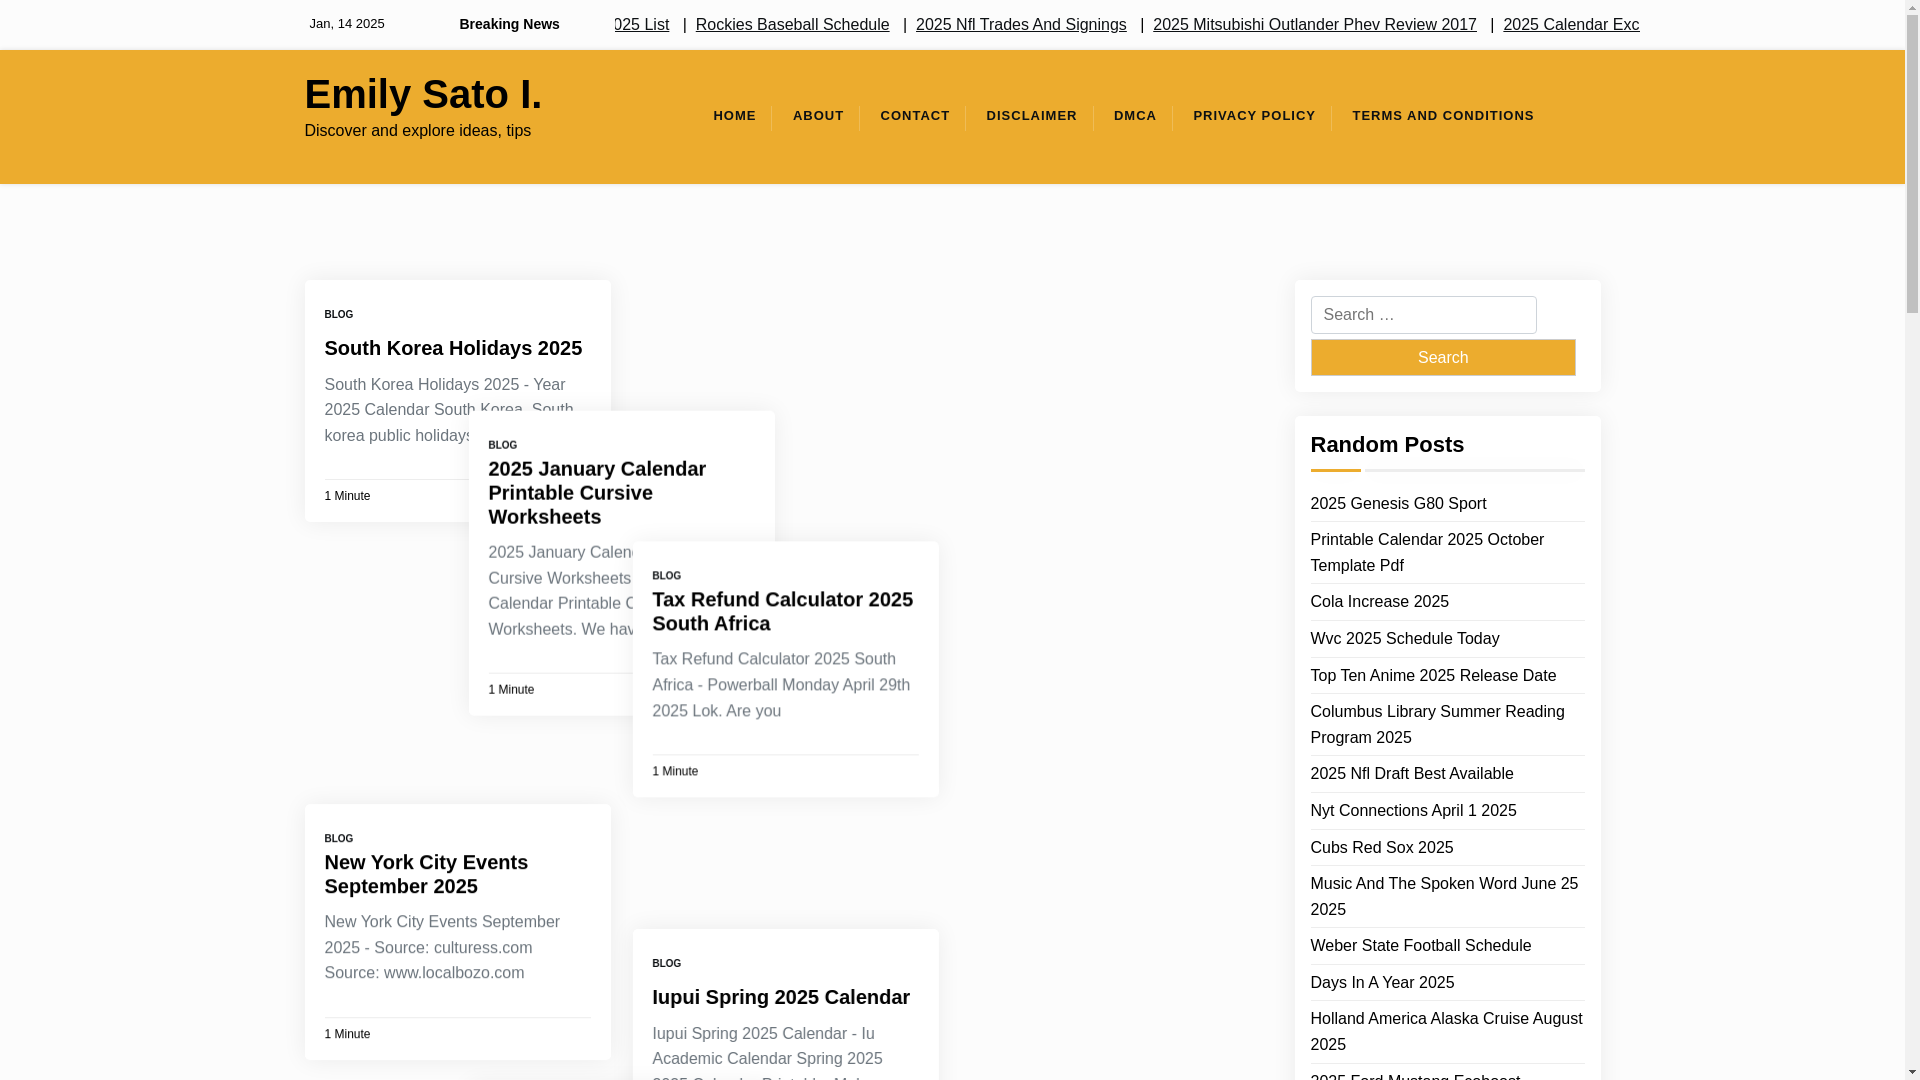This screenshot has height=1080, width=1920.
Task: Open Printable Calendar 2025 October Template Pdf
Action: (1427, 553)
